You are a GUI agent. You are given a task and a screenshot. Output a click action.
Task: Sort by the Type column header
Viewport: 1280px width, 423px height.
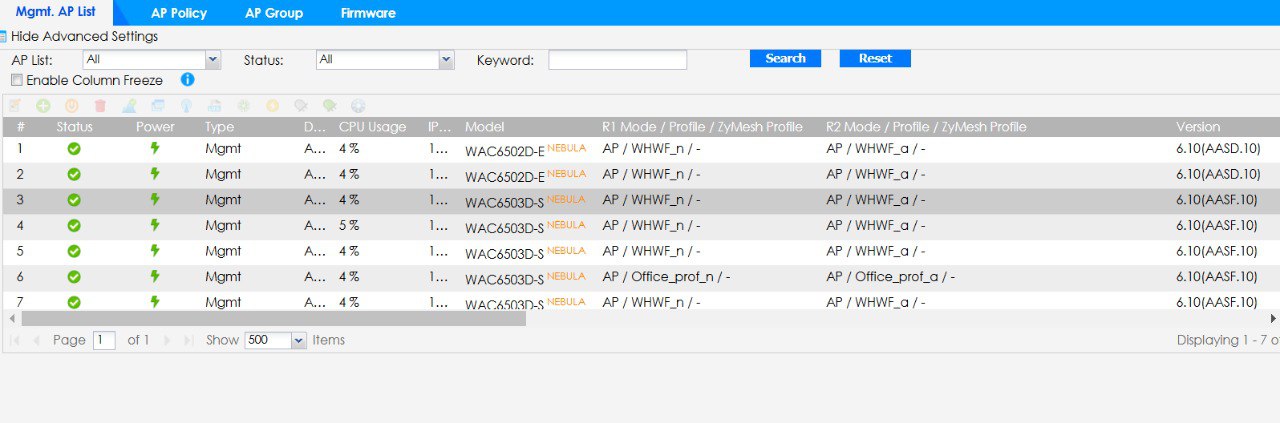pyautogui.click(x=219, y=127)
